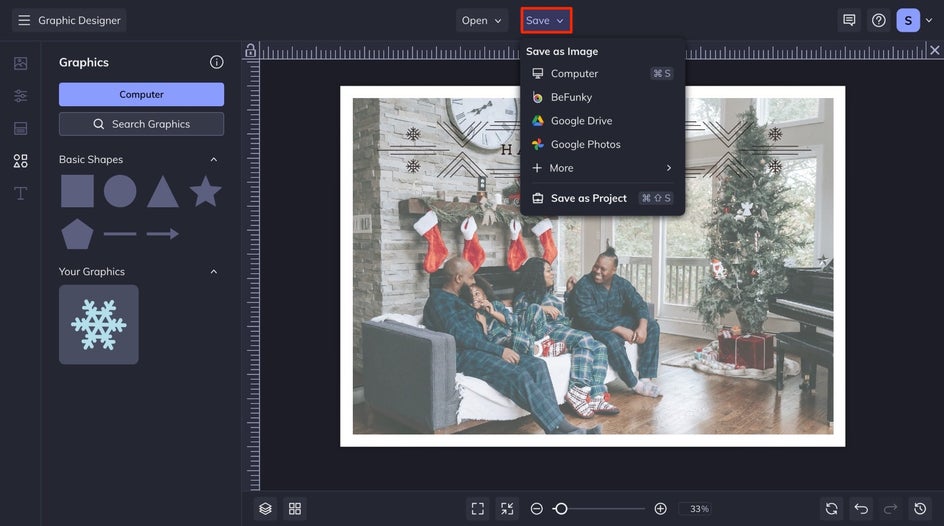Expand the account dropdown arrow
The width and height of the screenshot is (944, 526).
(x=929, y=20)
